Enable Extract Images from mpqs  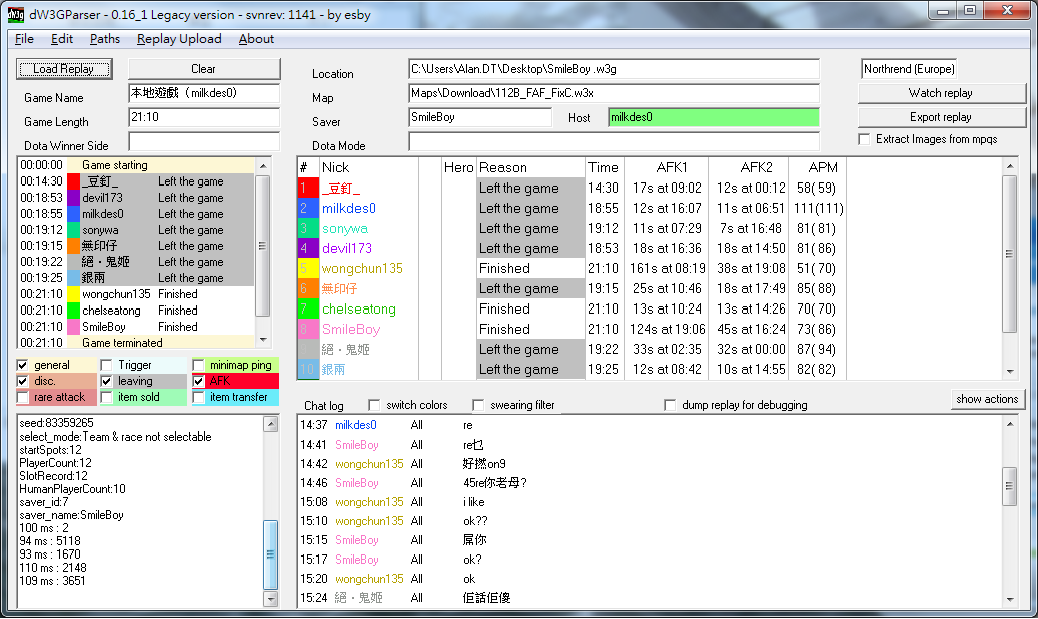click(x=865, y=139)
